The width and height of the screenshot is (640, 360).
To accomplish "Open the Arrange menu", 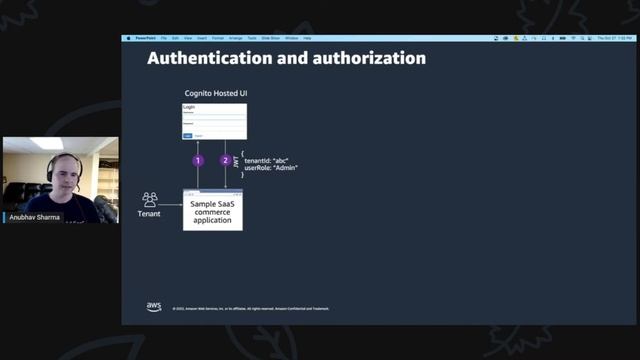I will (236, 38).
